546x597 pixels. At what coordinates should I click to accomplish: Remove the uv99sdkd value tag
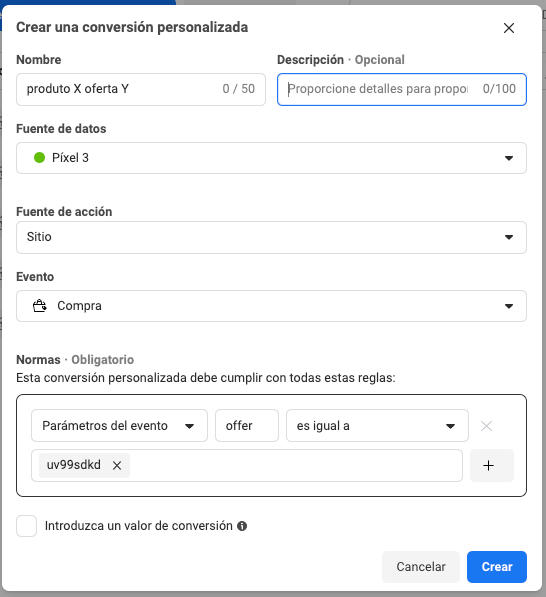117,465
